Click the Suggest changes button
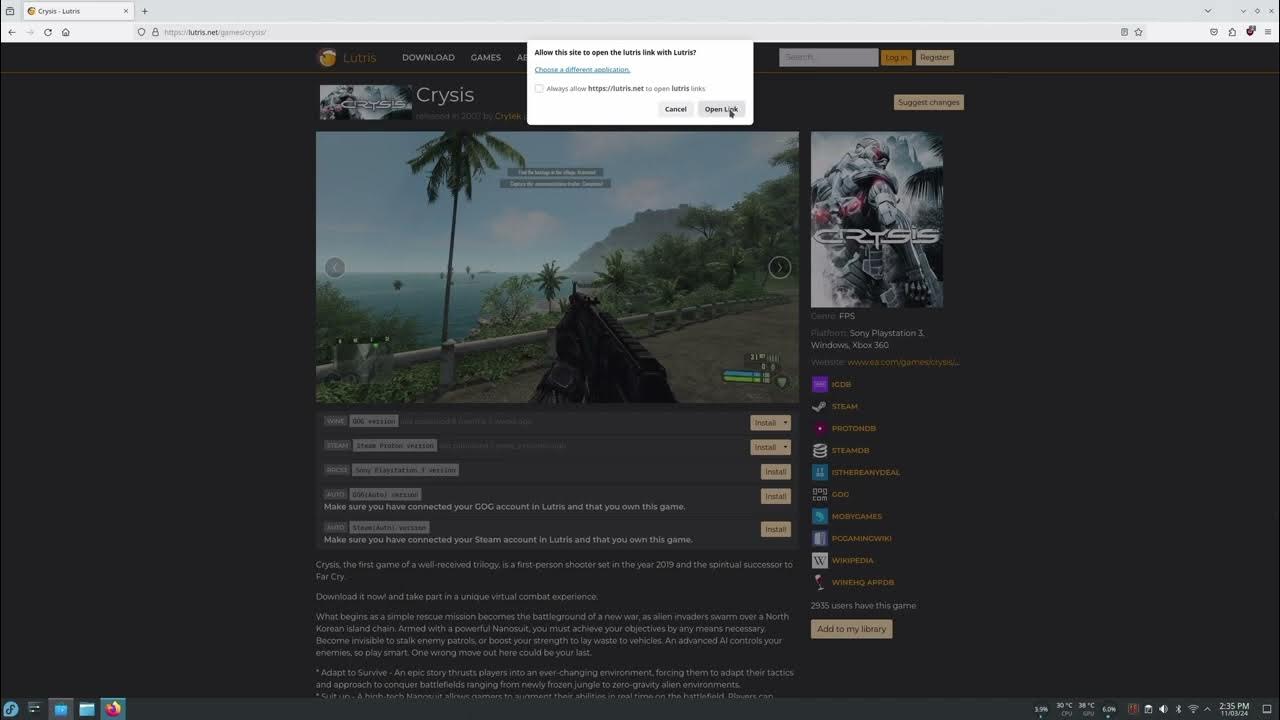 click(x=928, y=102)
